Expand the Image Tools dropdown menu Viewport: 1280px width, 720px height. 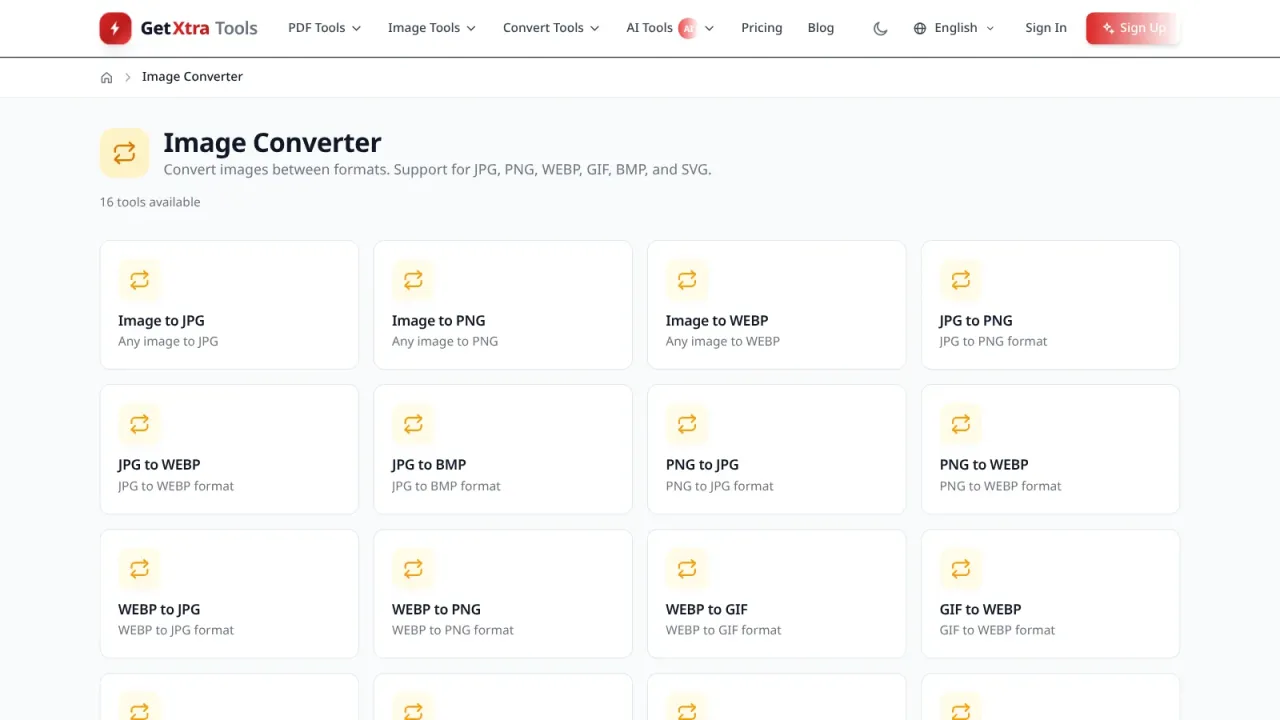[432, 28]
